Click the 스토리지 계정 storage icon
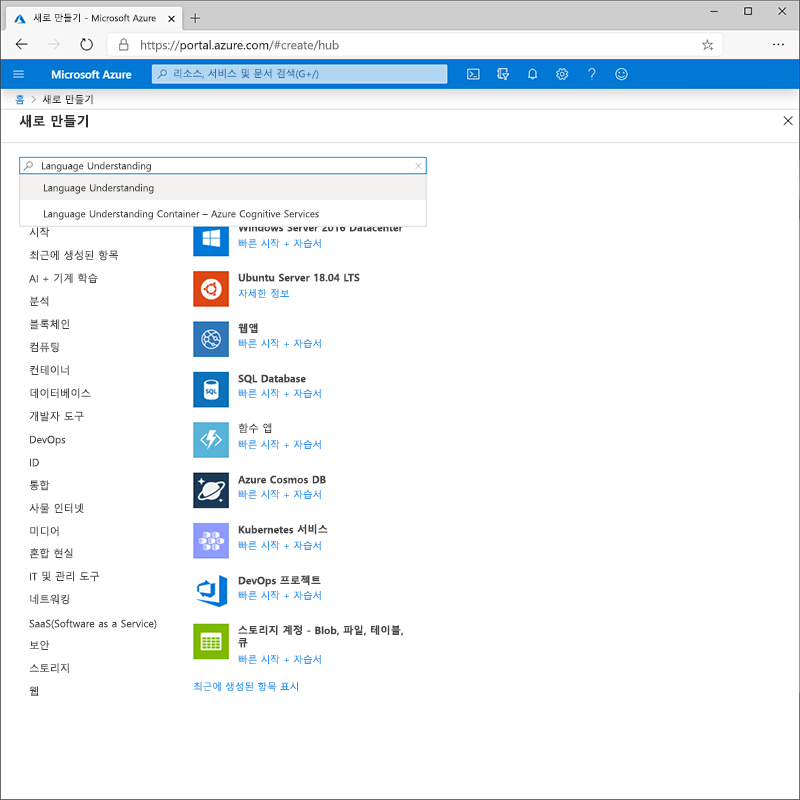The width and height of the screenshot is (800, 800). 211,641
